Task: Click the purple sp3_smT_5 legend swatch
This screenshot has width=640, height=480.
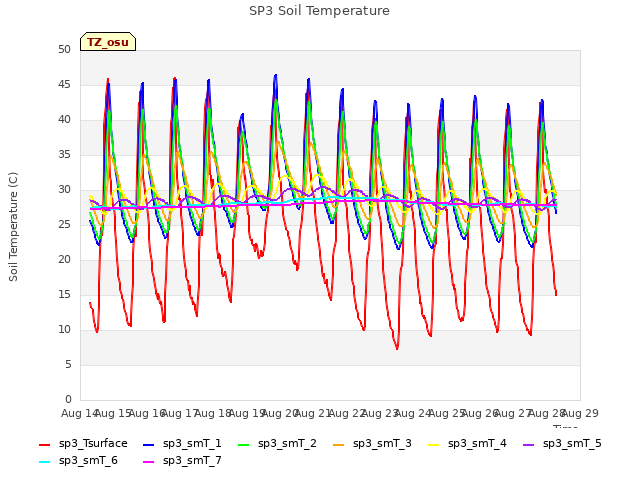Action: (x=529, y=444)
